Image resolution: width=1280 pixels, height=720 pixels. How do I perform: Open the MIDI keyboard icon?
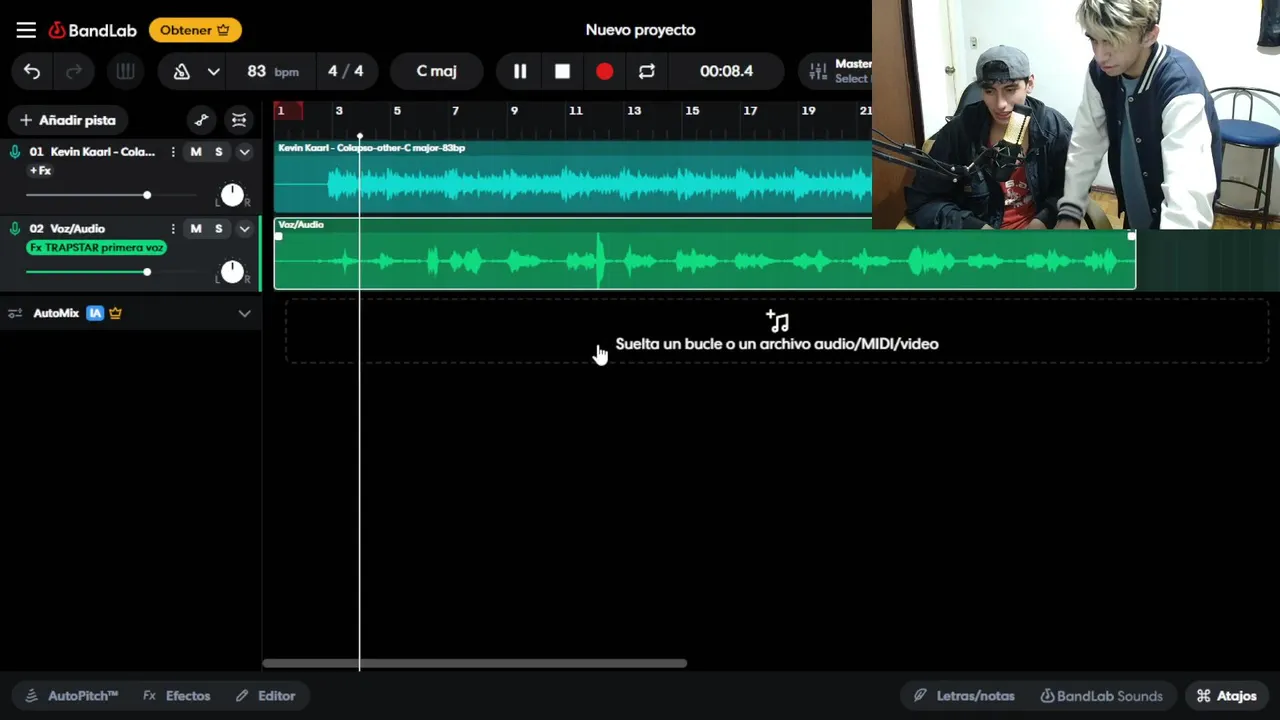[125, 71]
